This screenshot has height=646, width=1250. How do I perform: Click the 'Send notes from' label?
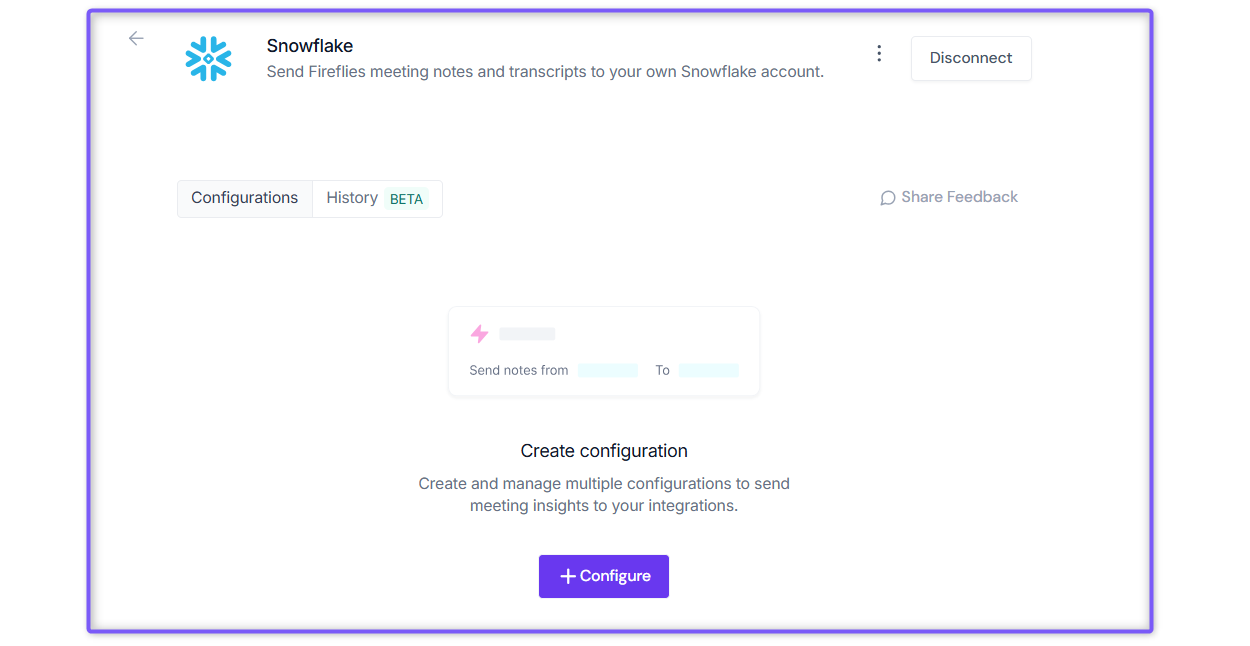519,370
